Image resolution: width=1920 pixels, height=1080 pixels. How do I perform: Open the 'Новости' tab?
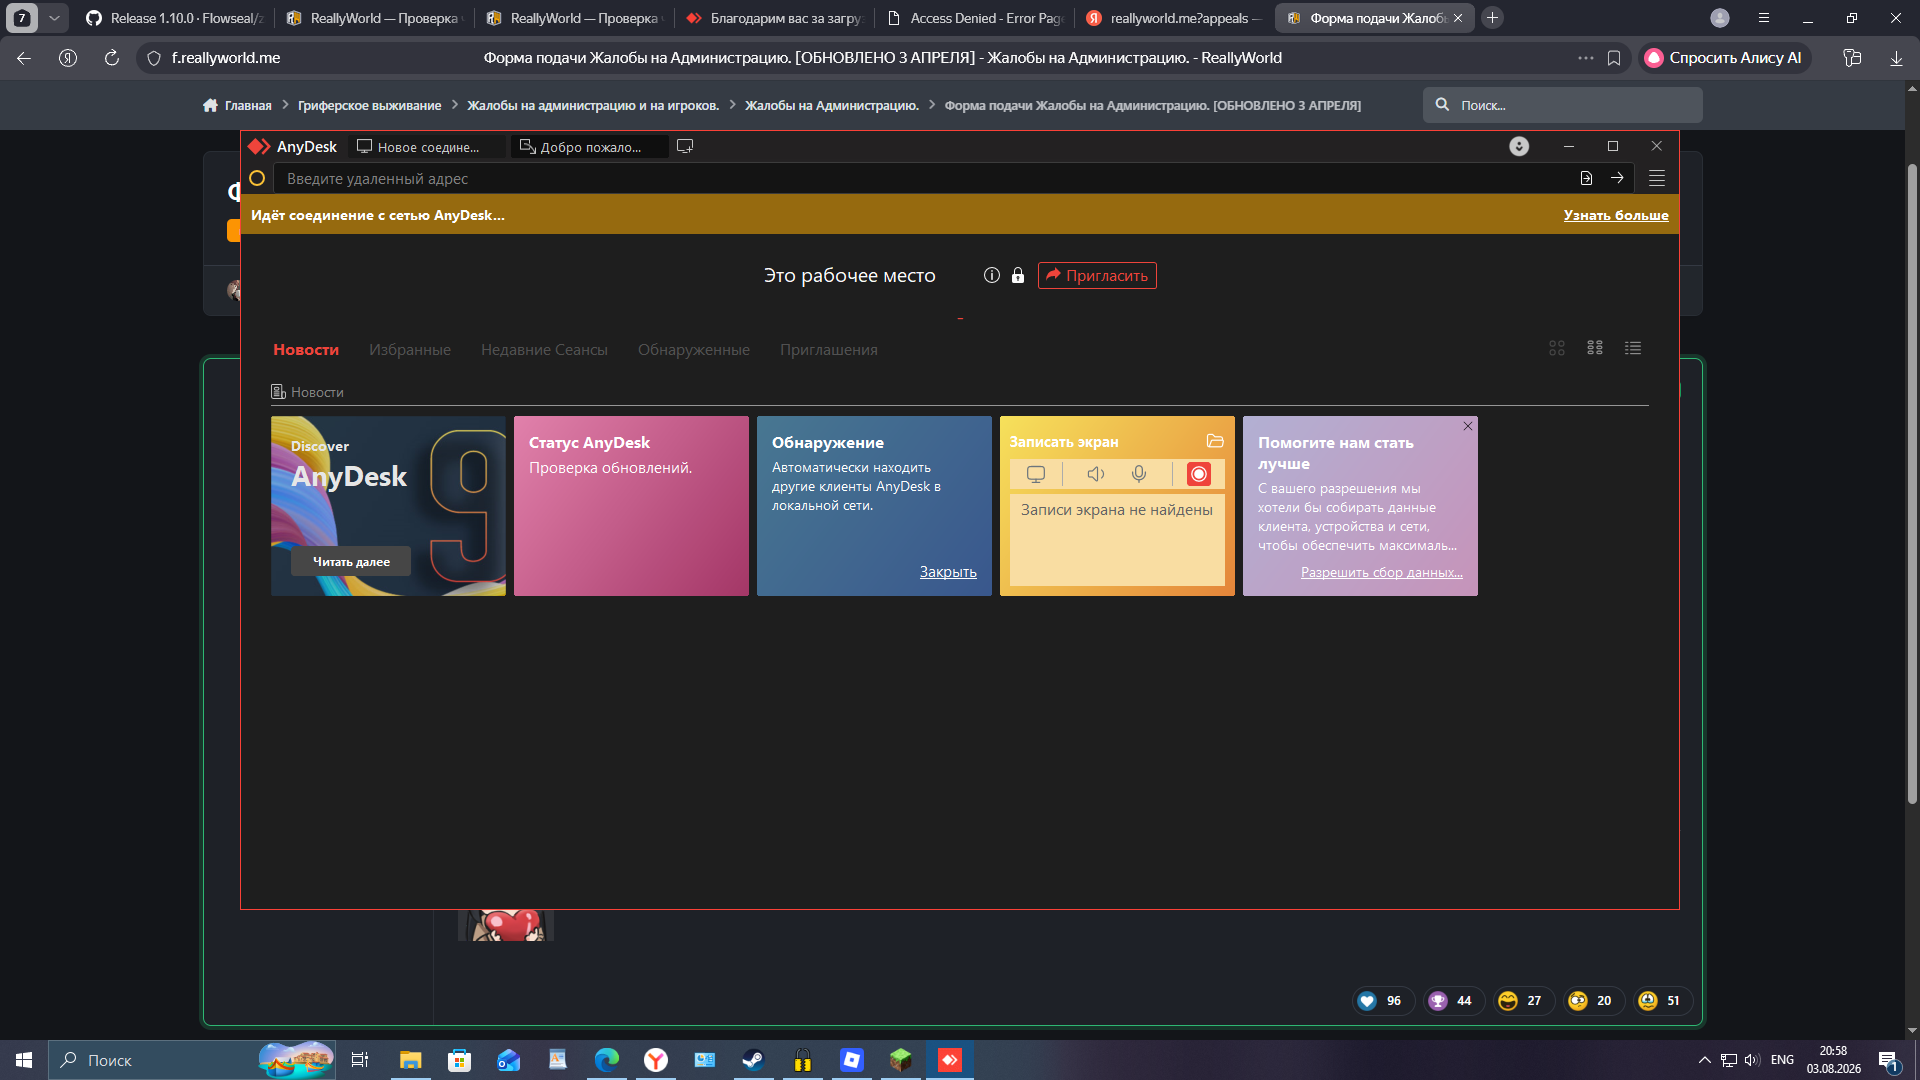306,350
